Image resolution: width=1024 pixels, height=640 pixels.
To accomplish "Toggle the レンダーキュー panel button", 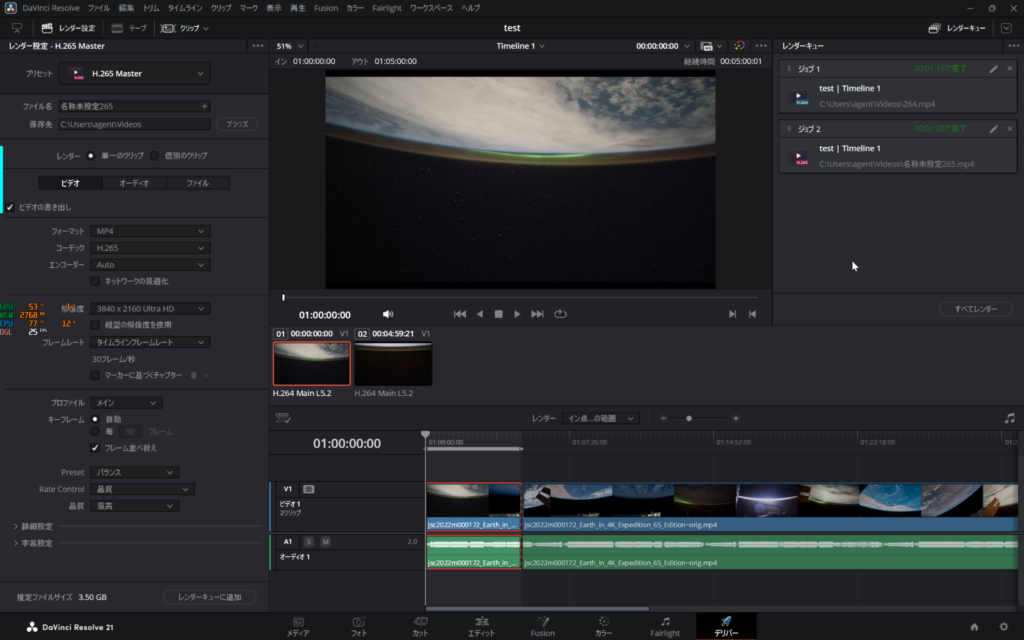I will pyautogui.click(x=957, y=28).
